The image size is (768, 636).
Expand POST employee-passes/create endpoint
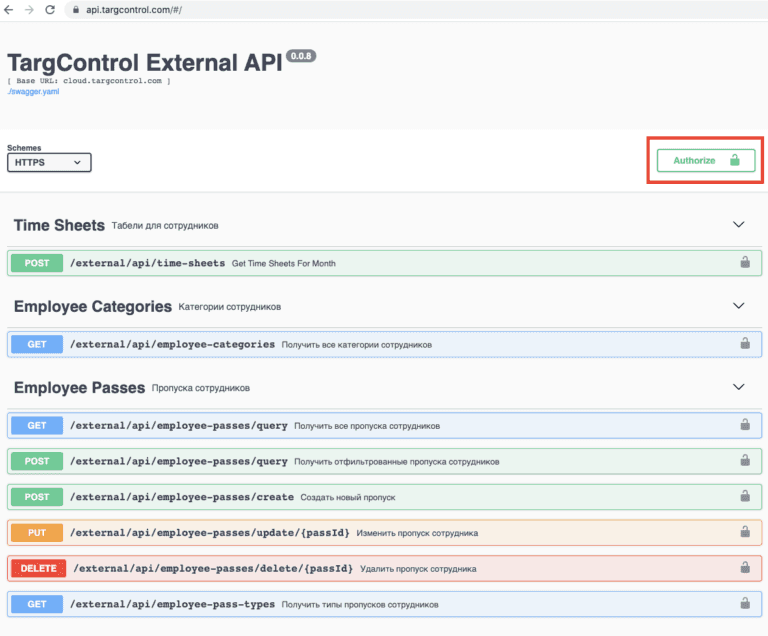(384, 497)
